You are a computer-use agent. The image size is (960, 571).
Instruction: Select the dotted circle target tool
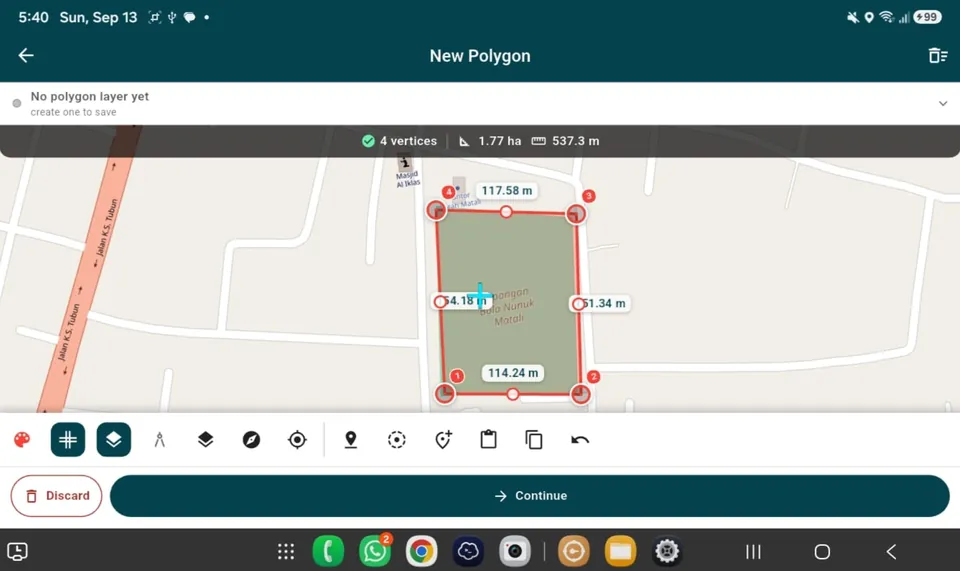pos(397,439)
